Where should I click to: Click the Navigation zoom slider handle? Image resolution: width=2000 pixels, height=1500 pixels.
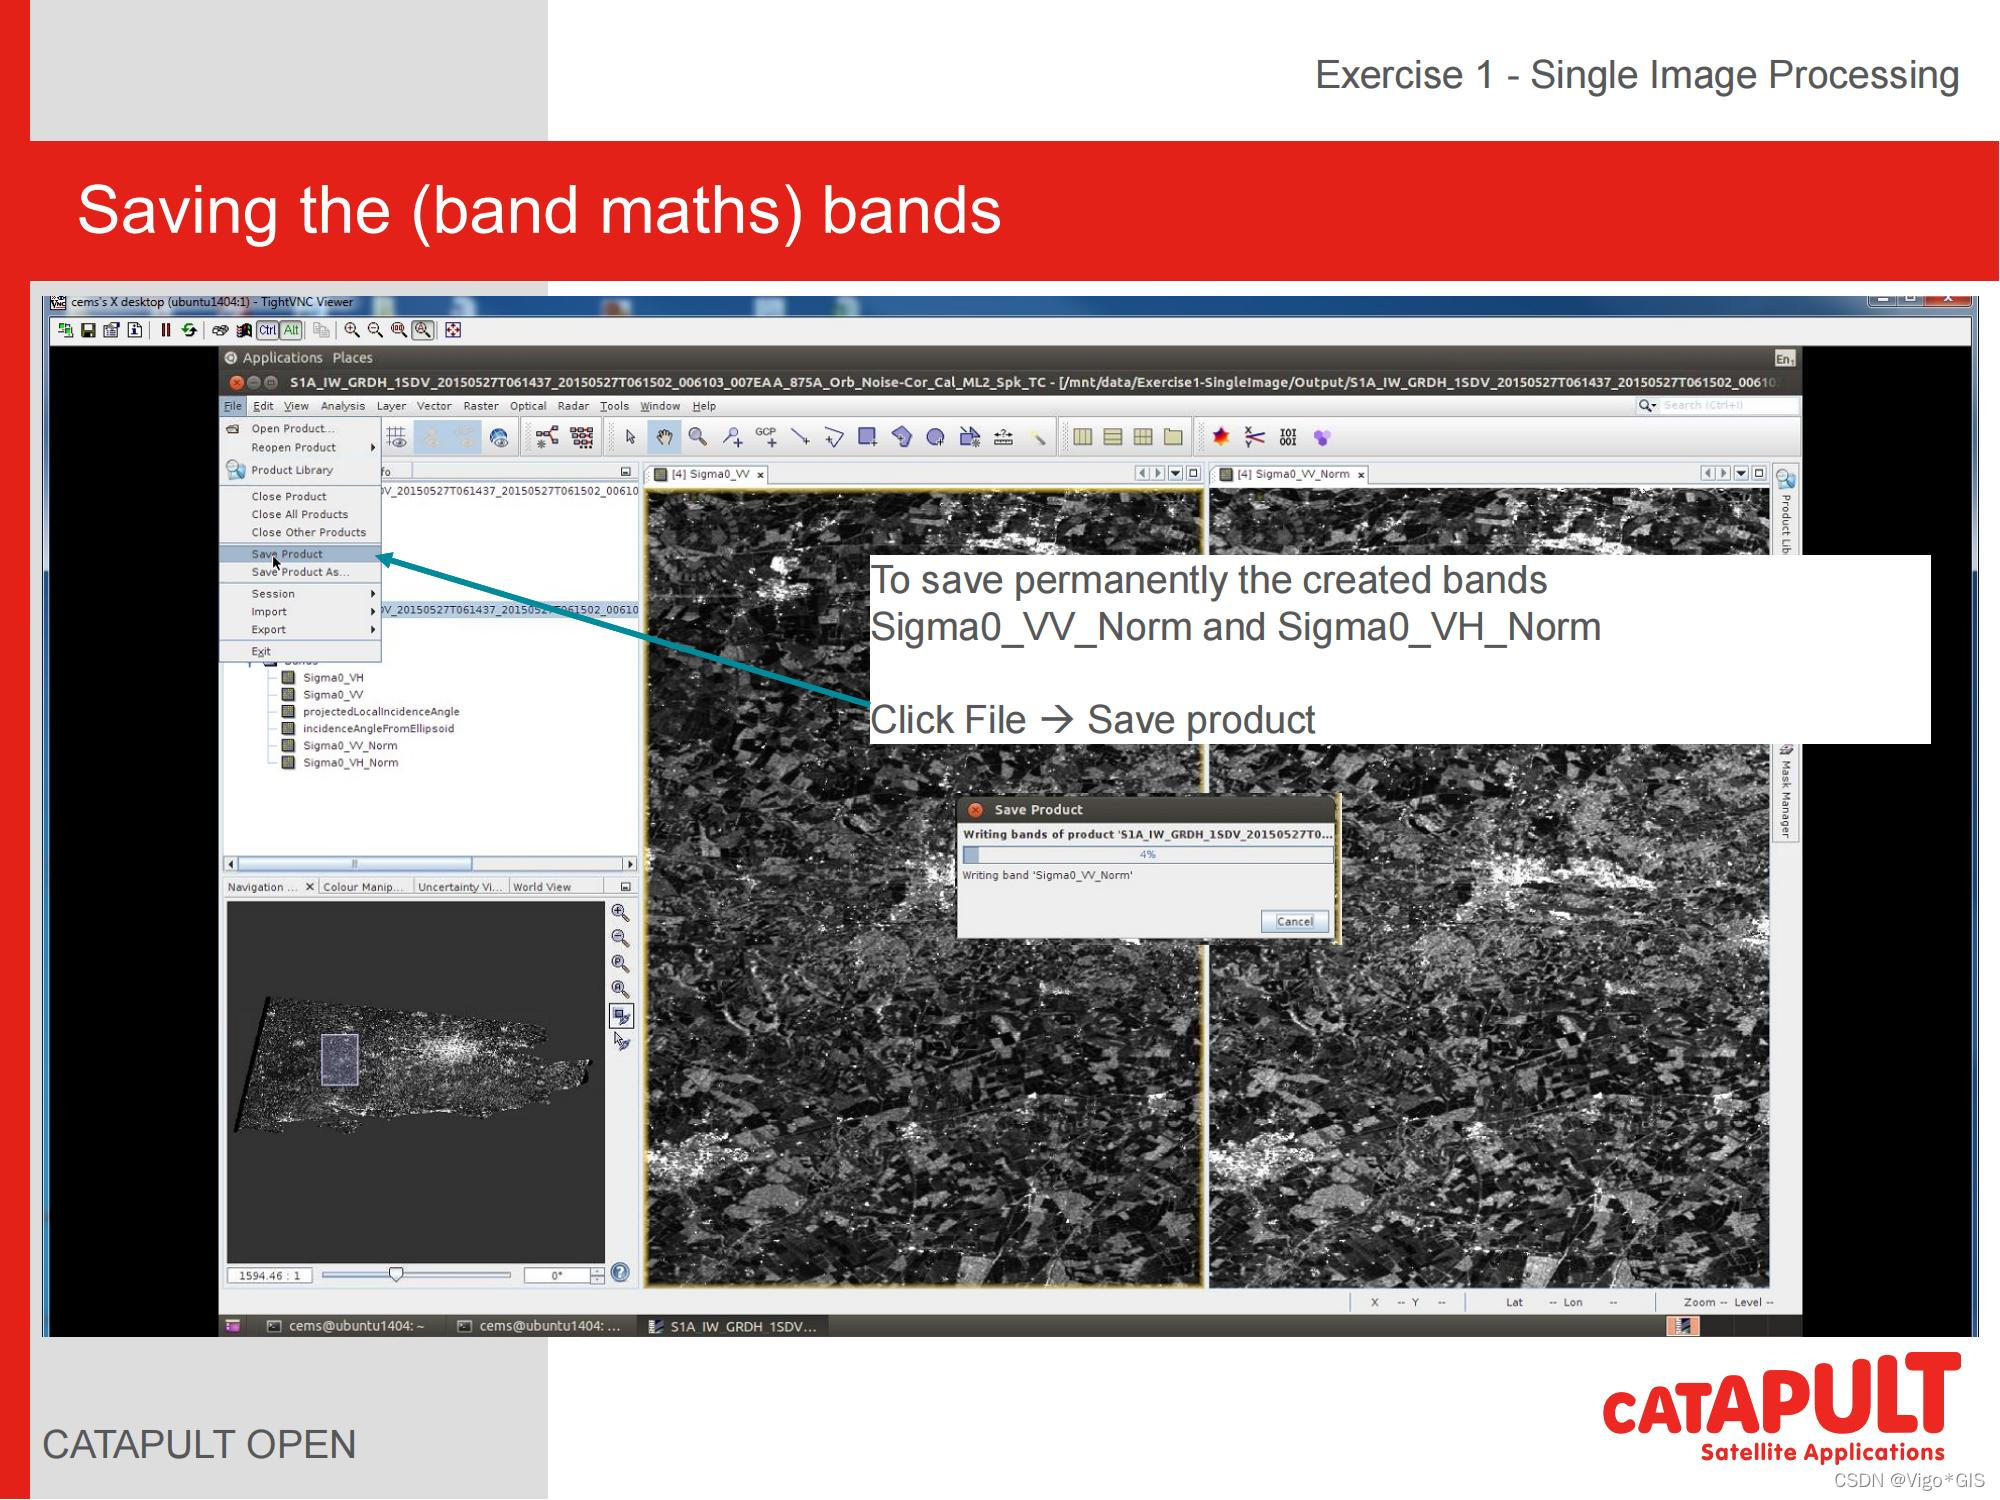[396, 1274]
